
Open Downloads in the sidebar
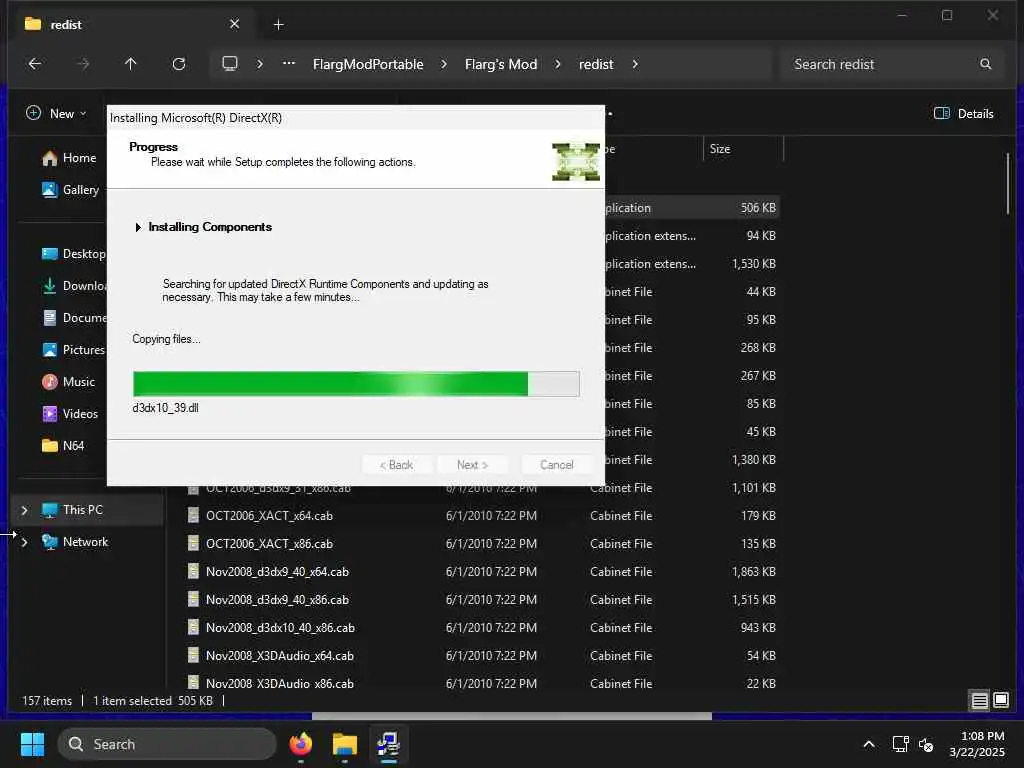click(72, 286)
